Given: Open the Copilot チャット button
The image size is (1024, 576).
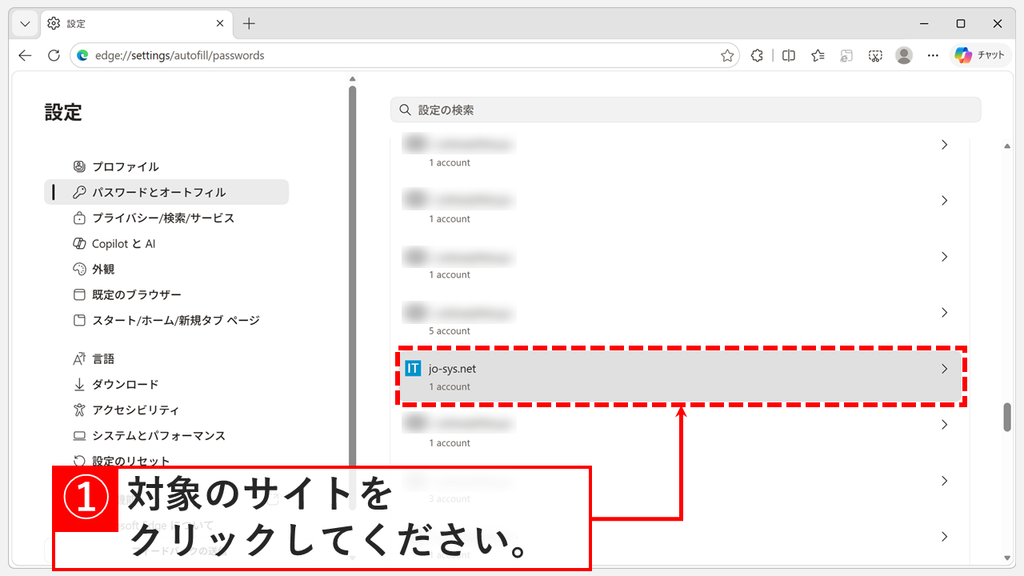Looking at the screenshot, I should (x=980, y=56).
